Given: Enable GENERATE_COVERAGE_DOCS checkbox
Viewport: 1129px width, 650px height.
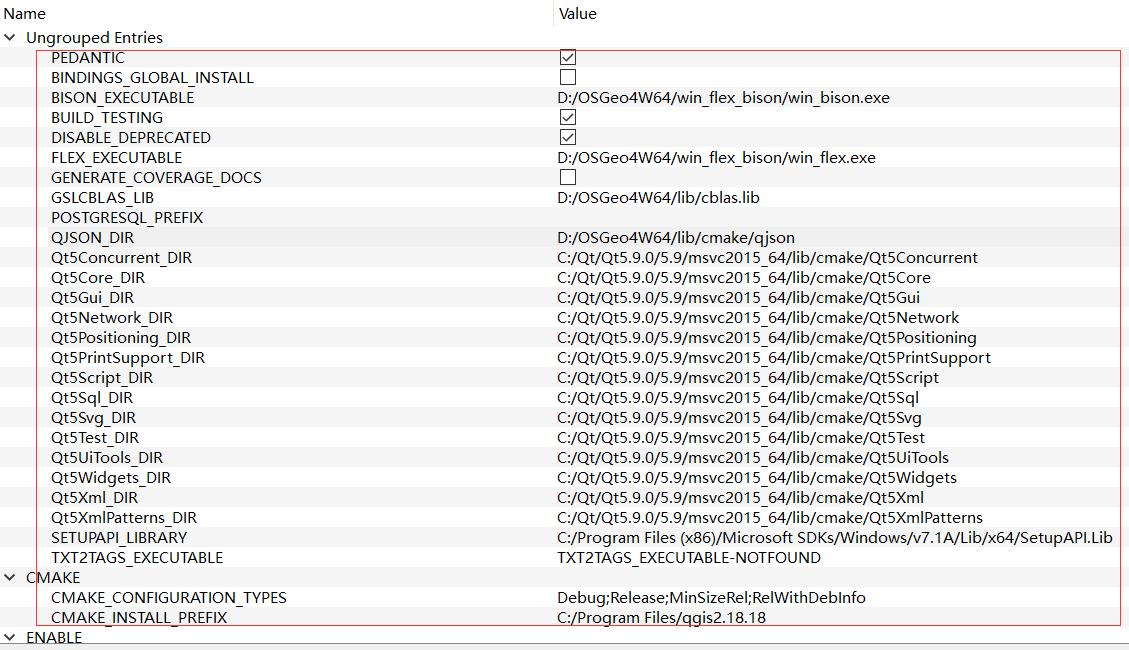Looking at the screenshot, I should (x=567, y=177).
